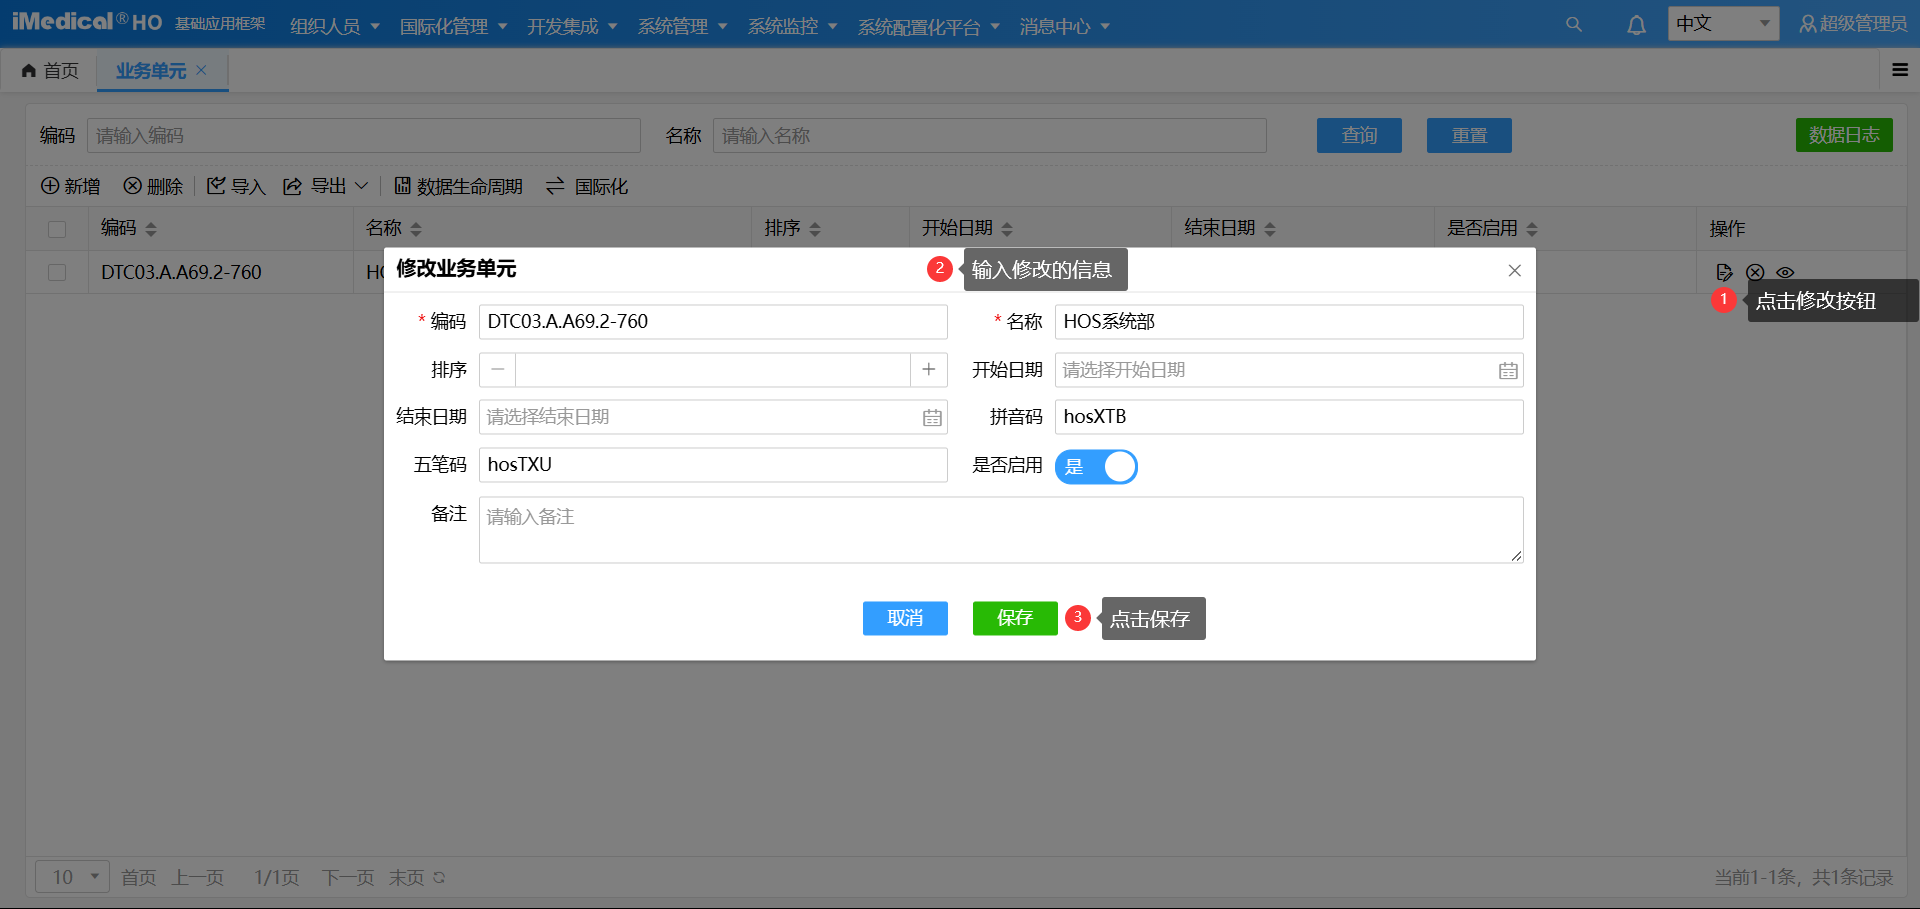Click the edit icon in the DTC03.A.A69.2-760 row
This screenshot has width=1920, height=909.
pos(1724,272)
